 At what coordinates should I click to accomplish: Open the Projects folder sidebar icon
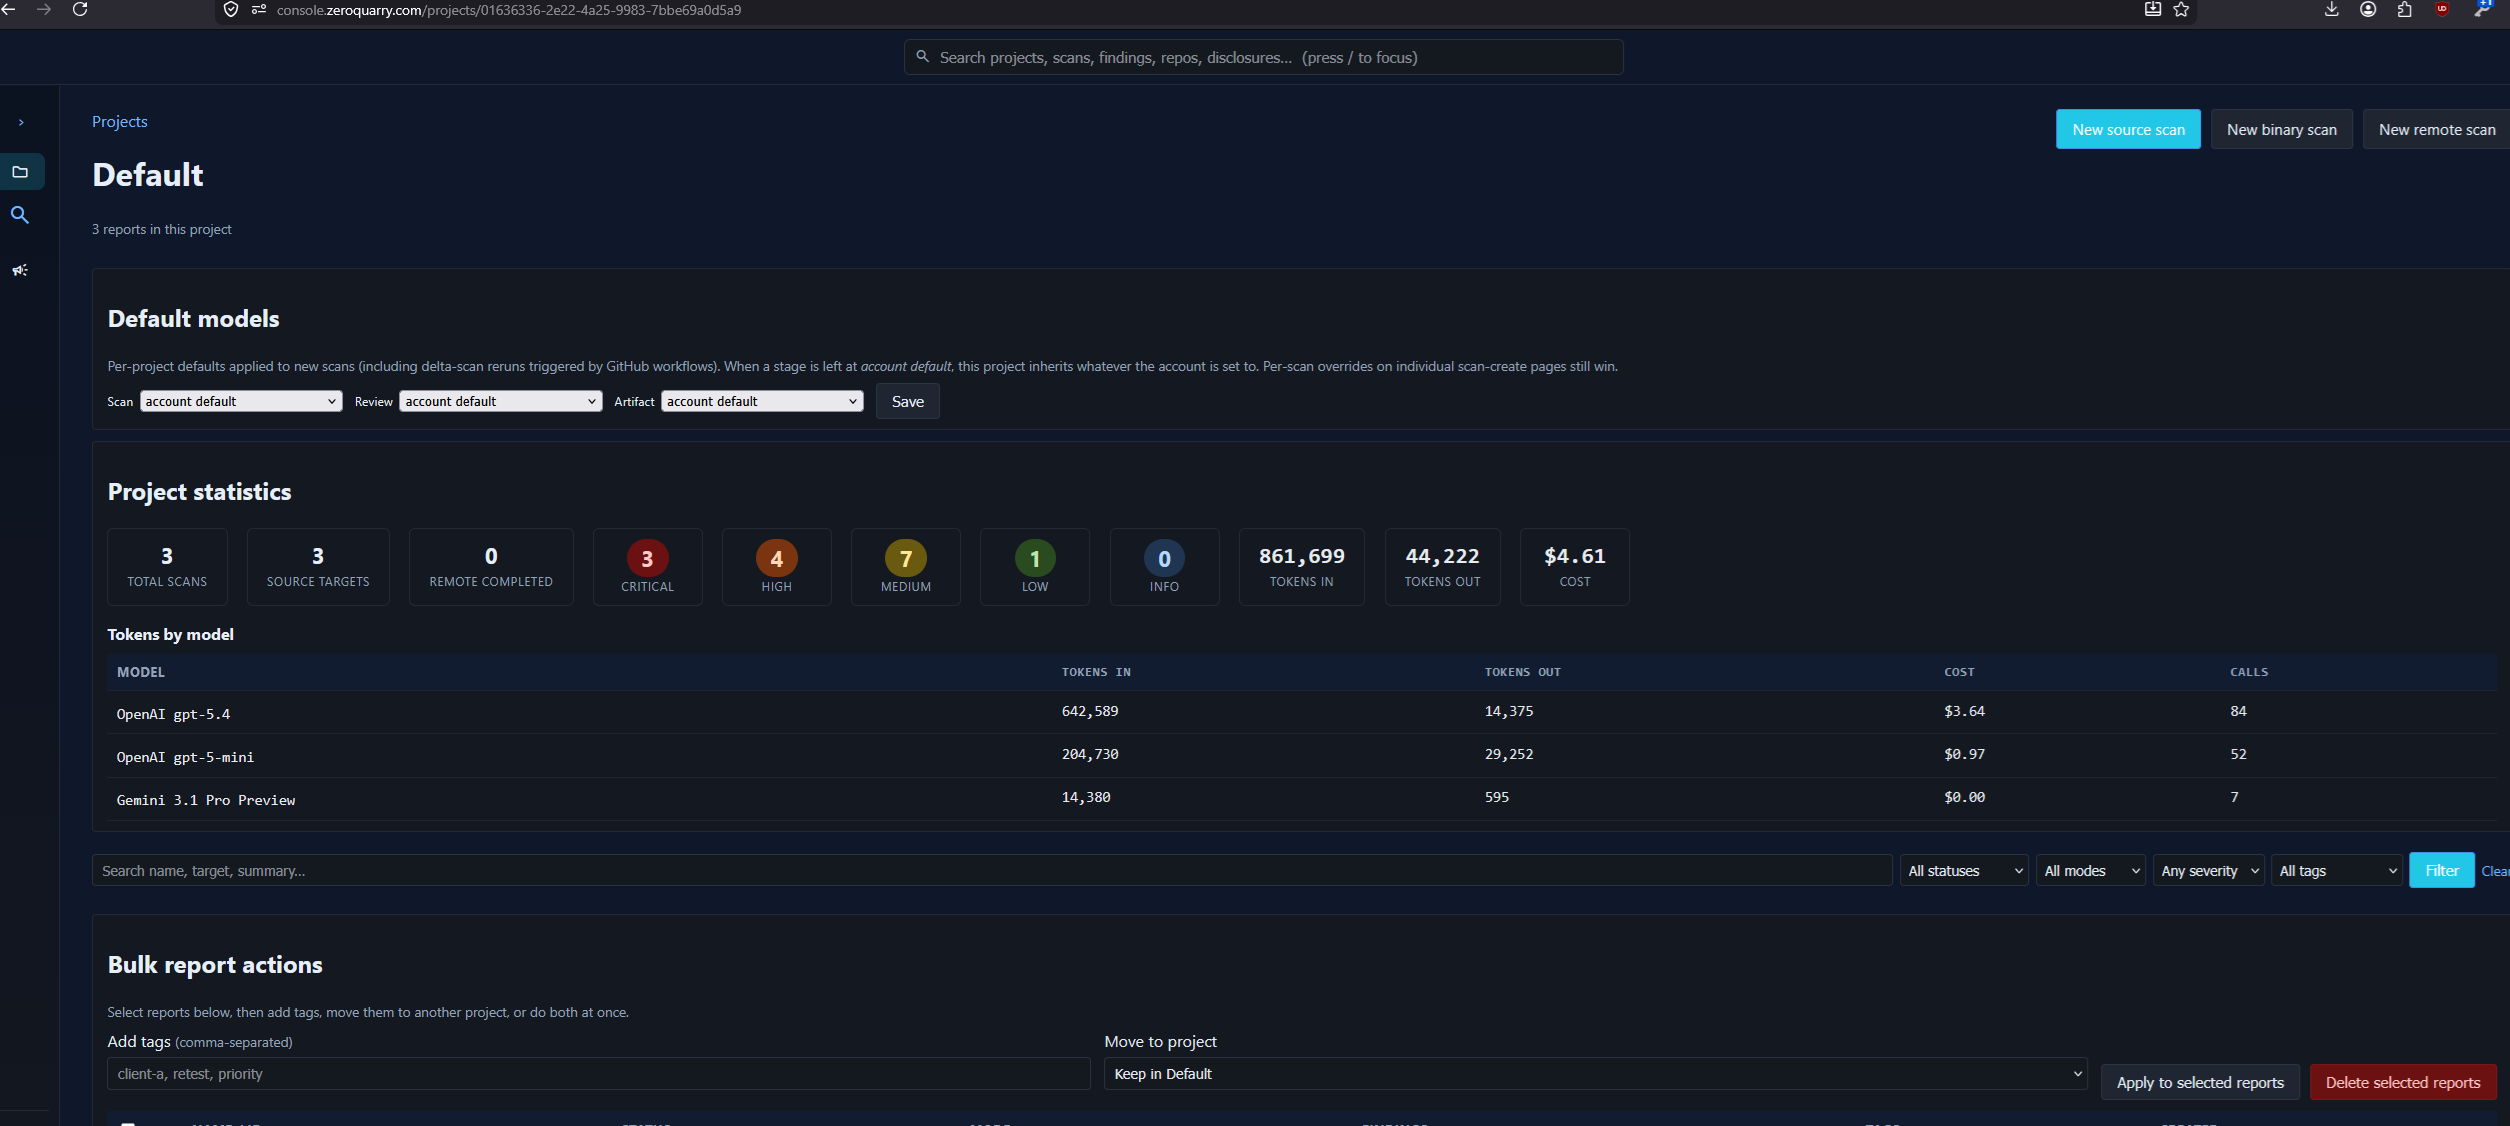click(20, 172)
